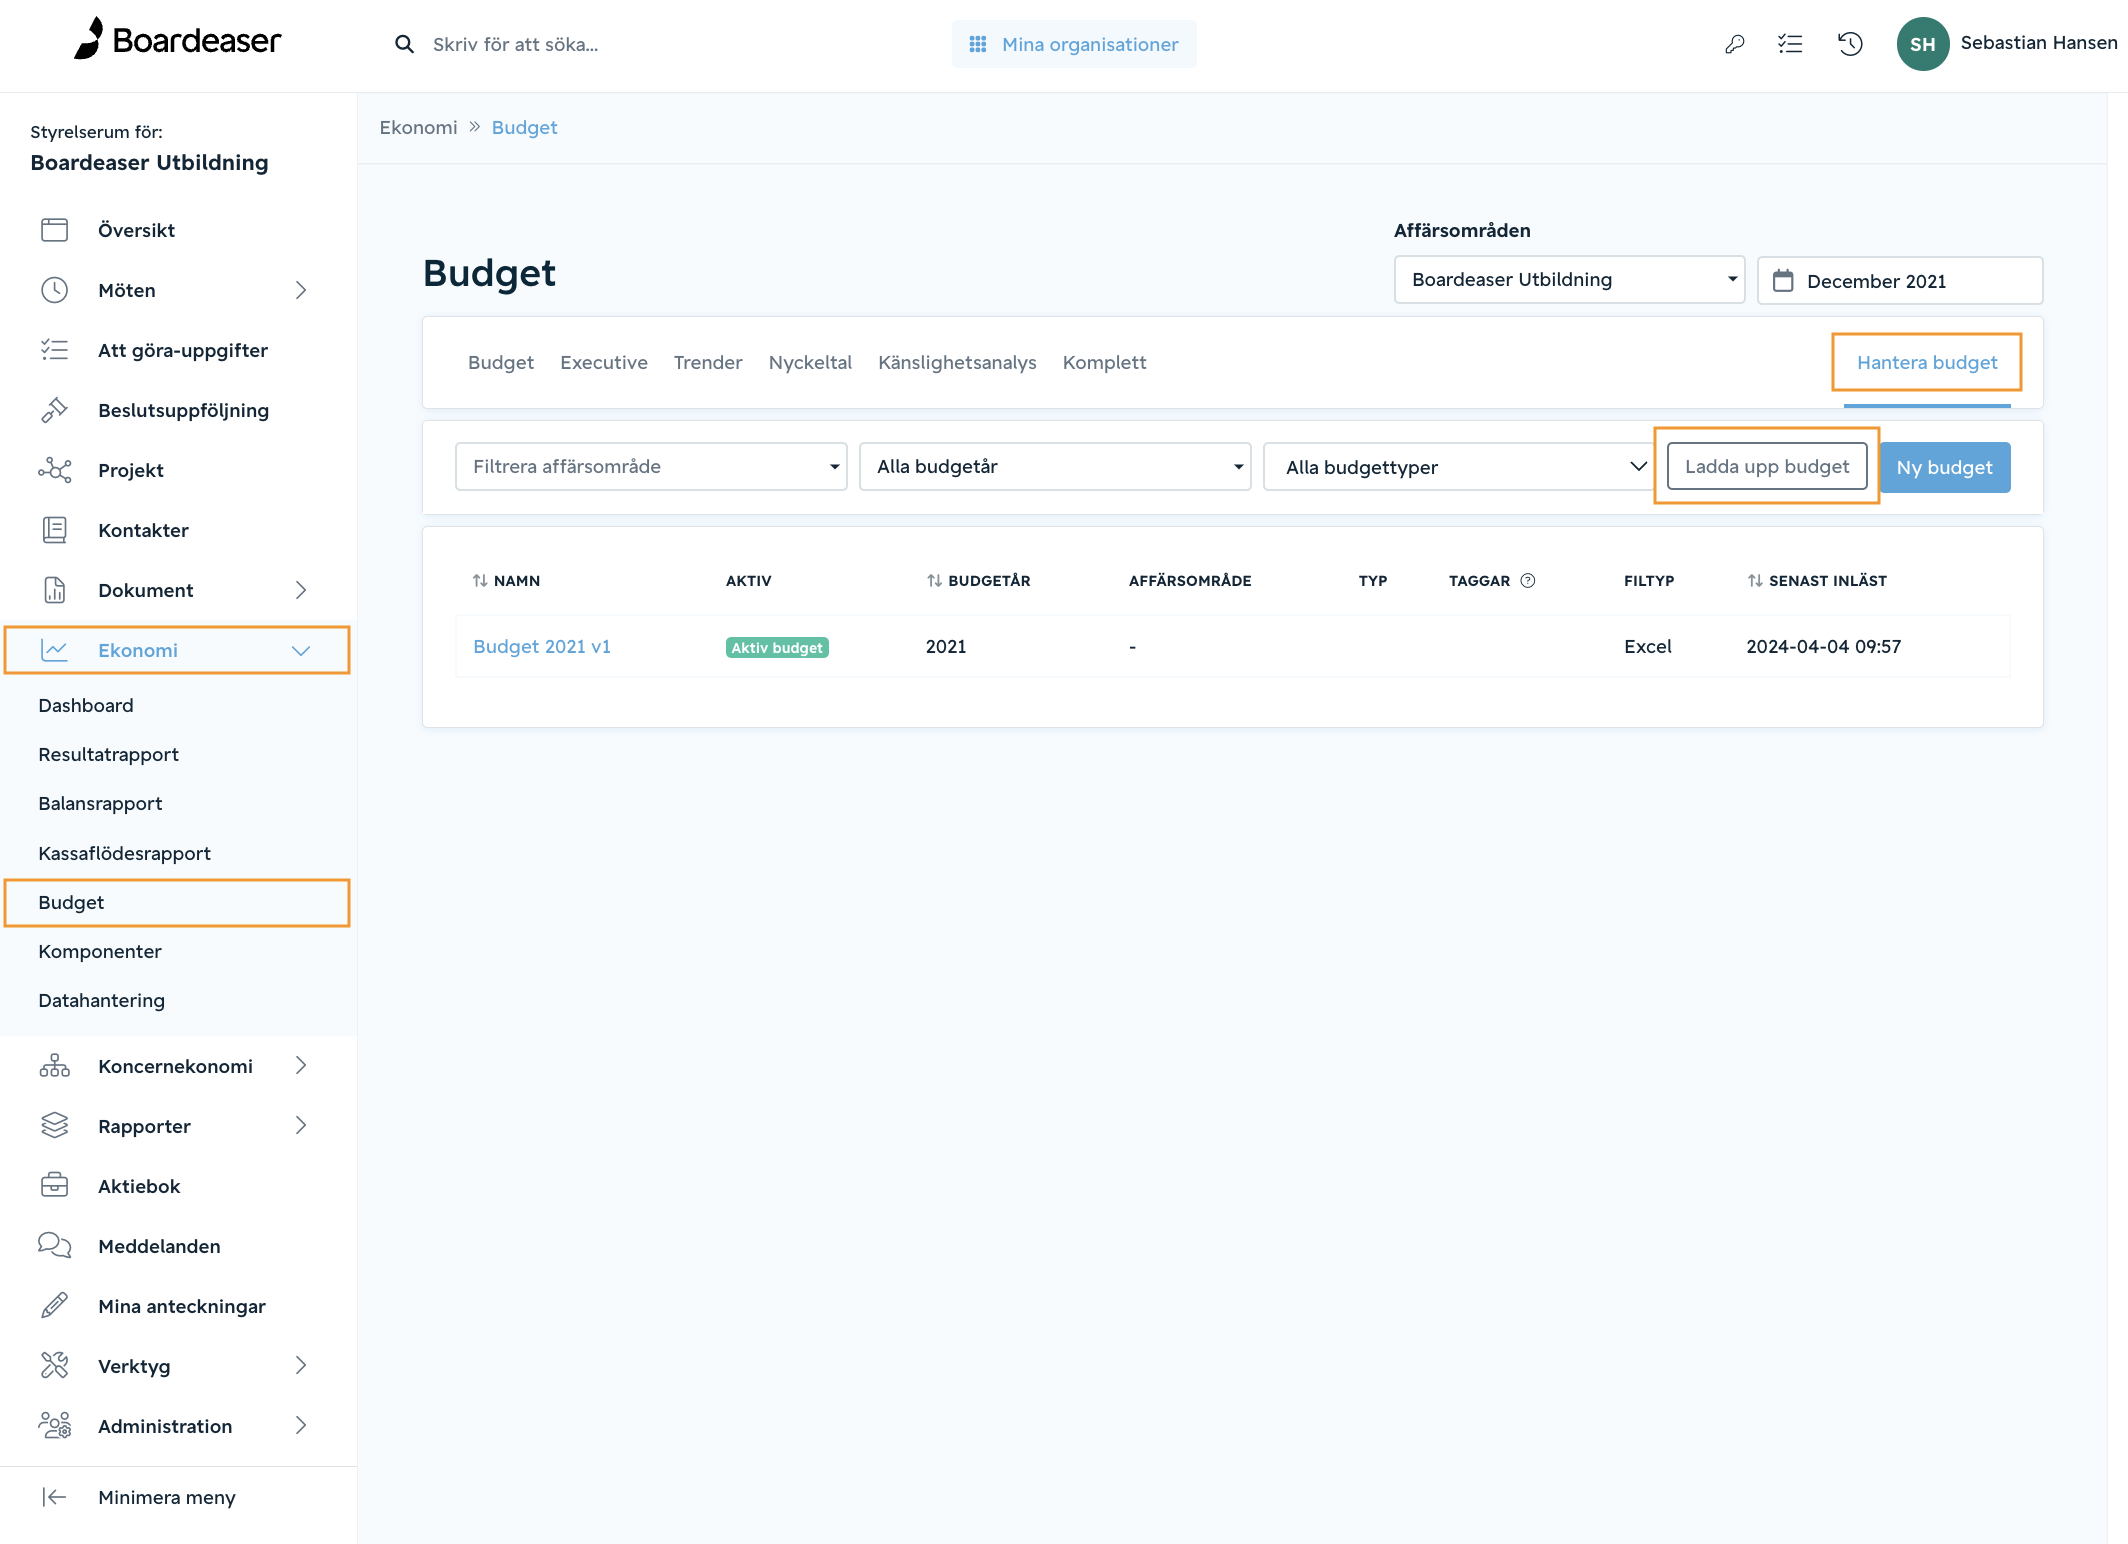
Task: Click the Aktiebok briefcase icon
Action: [54, 1186]
